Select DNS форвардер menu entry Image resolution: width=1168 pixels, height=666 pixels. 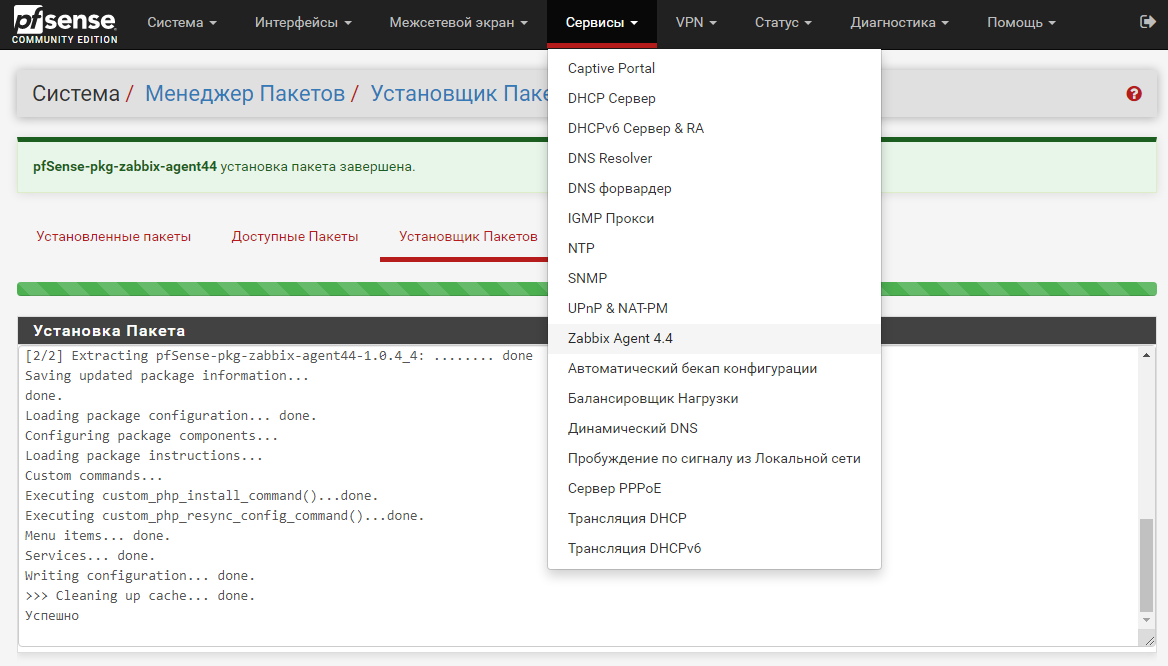coord(714,188)
